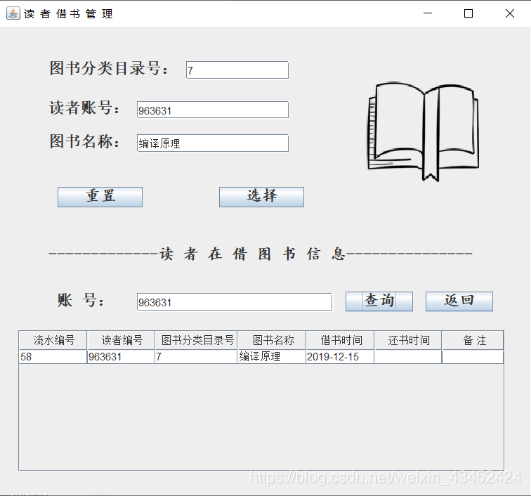This screenshot has width=531, height=496.
Task: Click the open book illustration
Action: (x=423, y=131)
